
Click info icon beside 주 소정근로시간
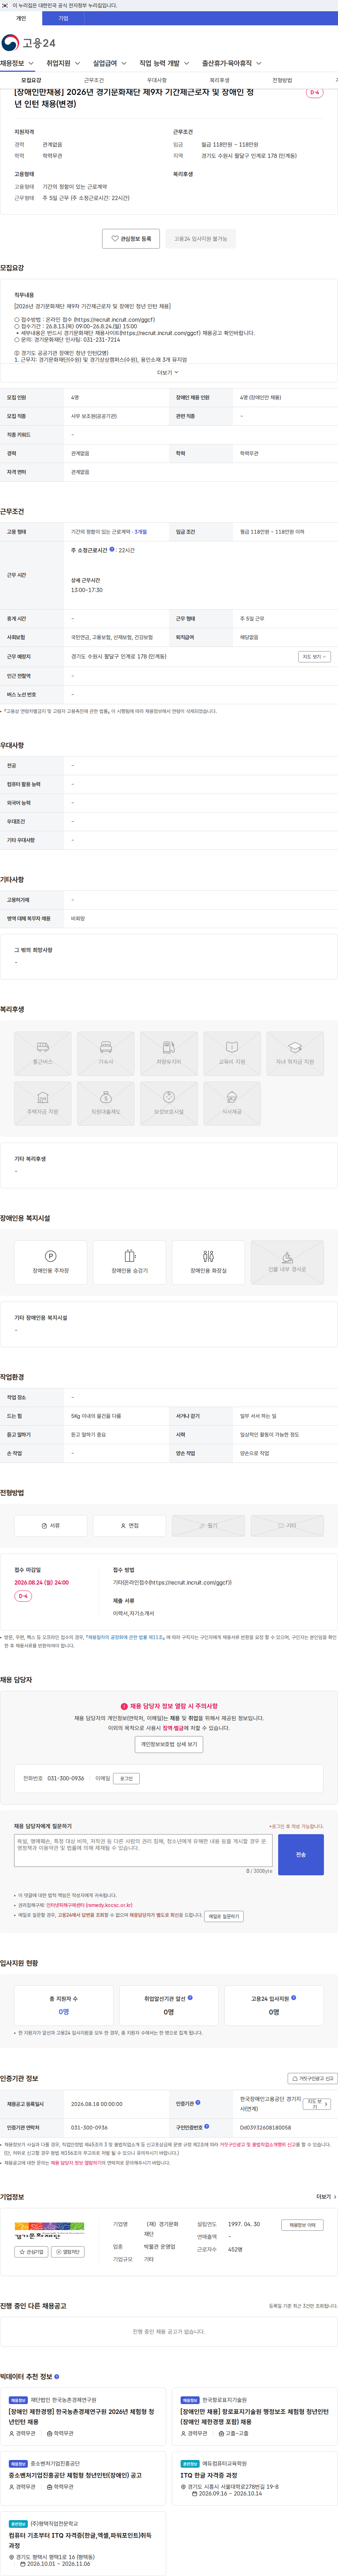(x=112, y=549)
